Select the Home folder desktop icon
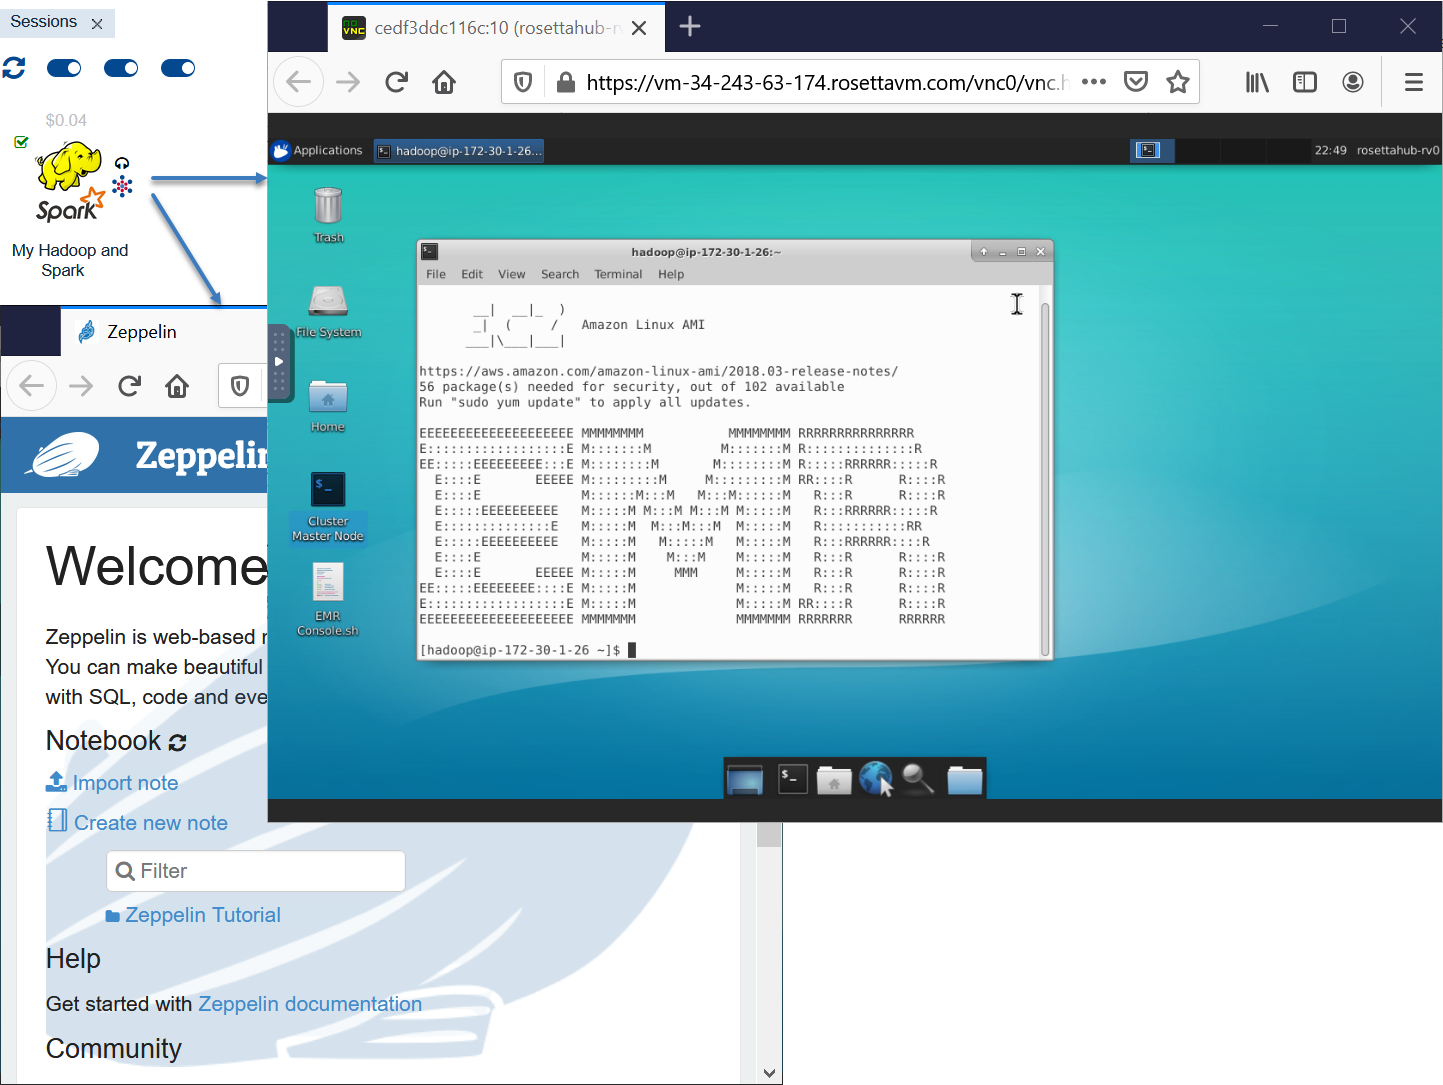The image size is (1443, 1085). [328, 405]
